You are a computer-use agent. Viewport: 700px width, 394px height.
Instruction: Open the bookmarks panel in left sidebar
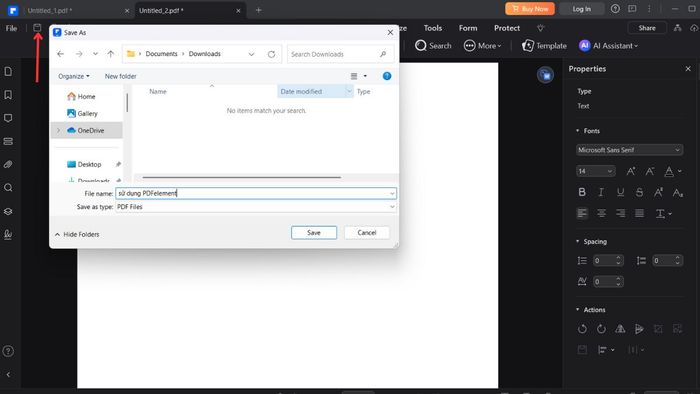[x=8, y=95]
